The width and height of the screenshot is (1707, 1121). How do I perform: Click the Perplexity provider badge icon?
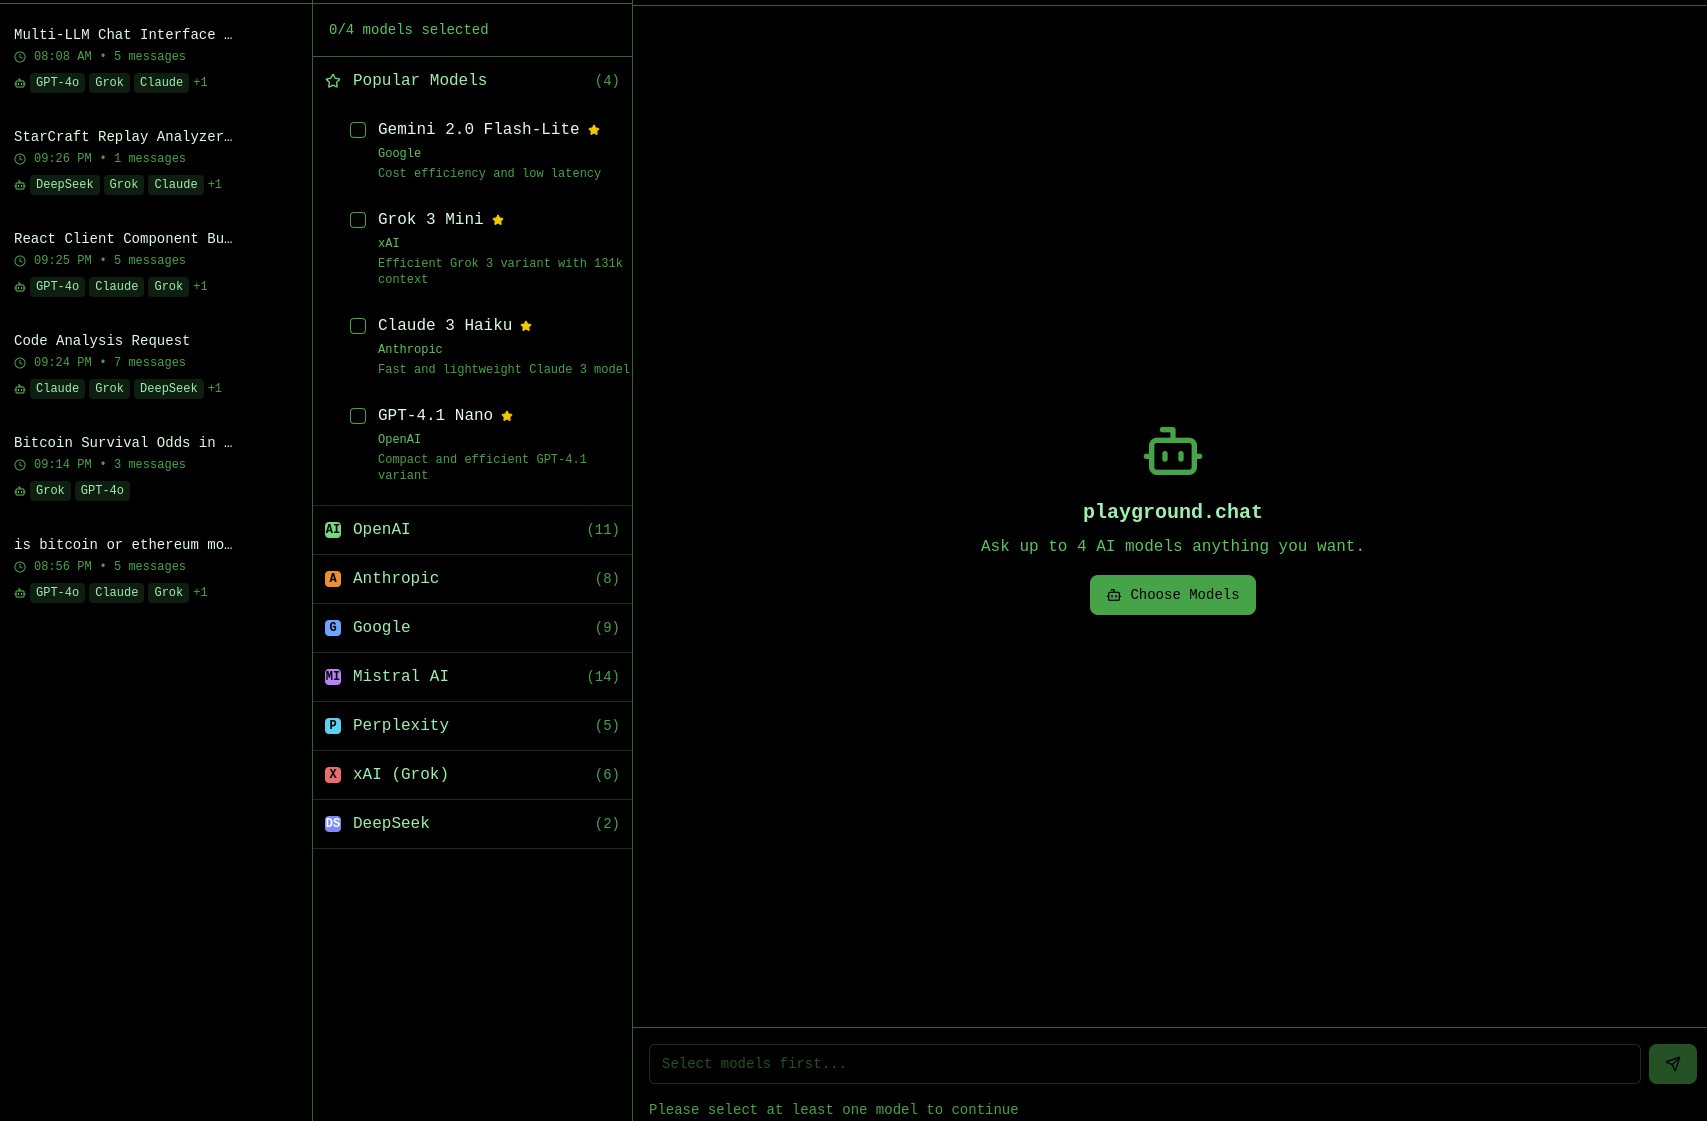(333, 726)
